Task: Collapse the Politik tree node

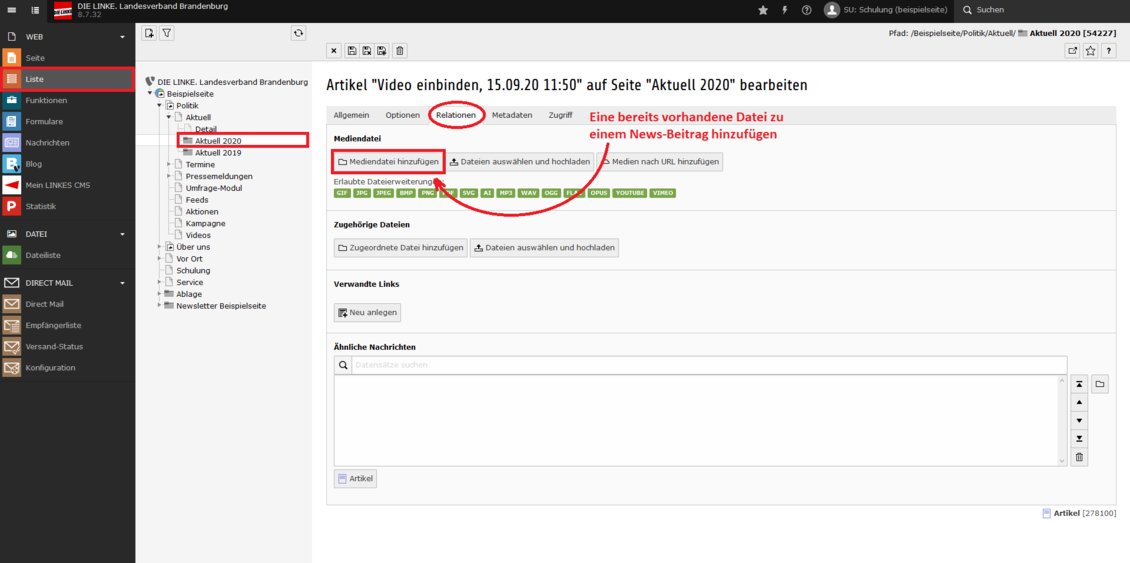Action: coord(159,105)
